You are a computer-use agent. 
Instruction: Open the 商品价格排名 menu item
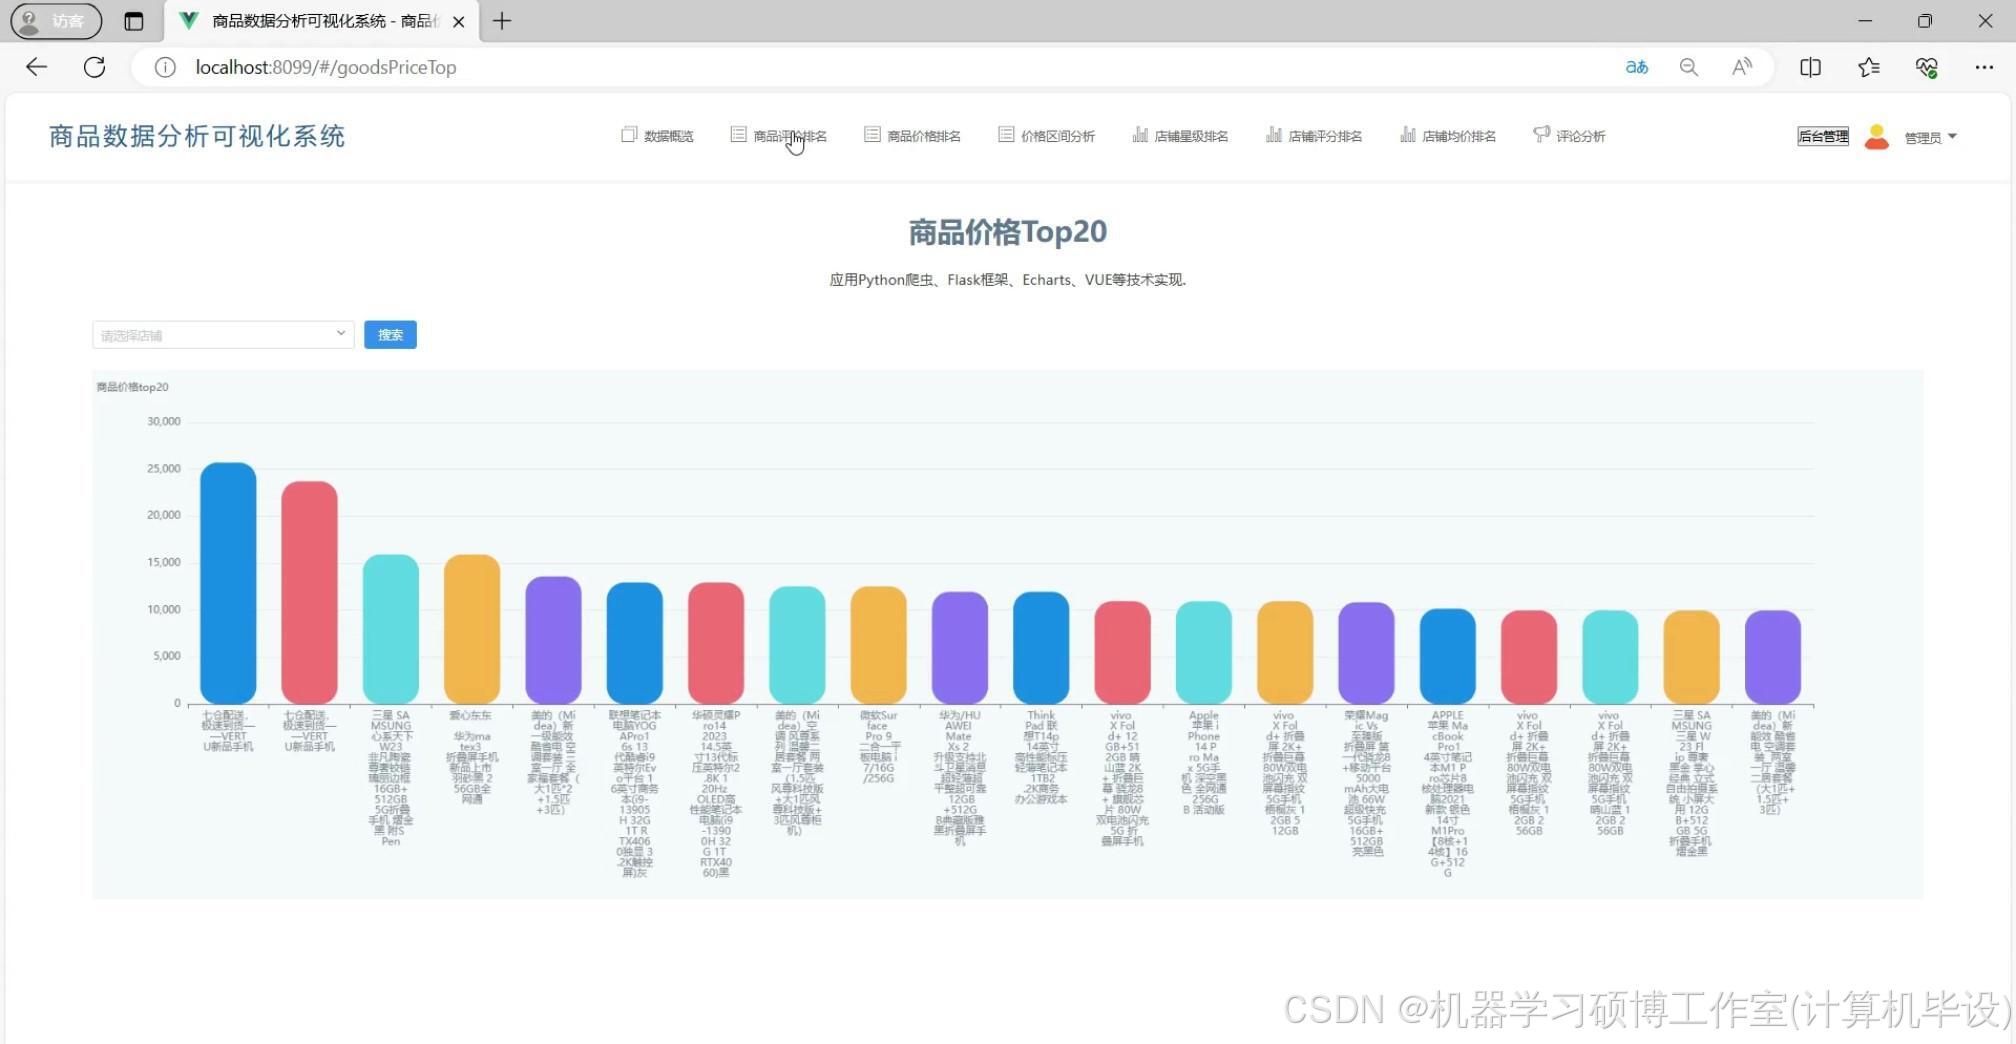tap(912, 135)
